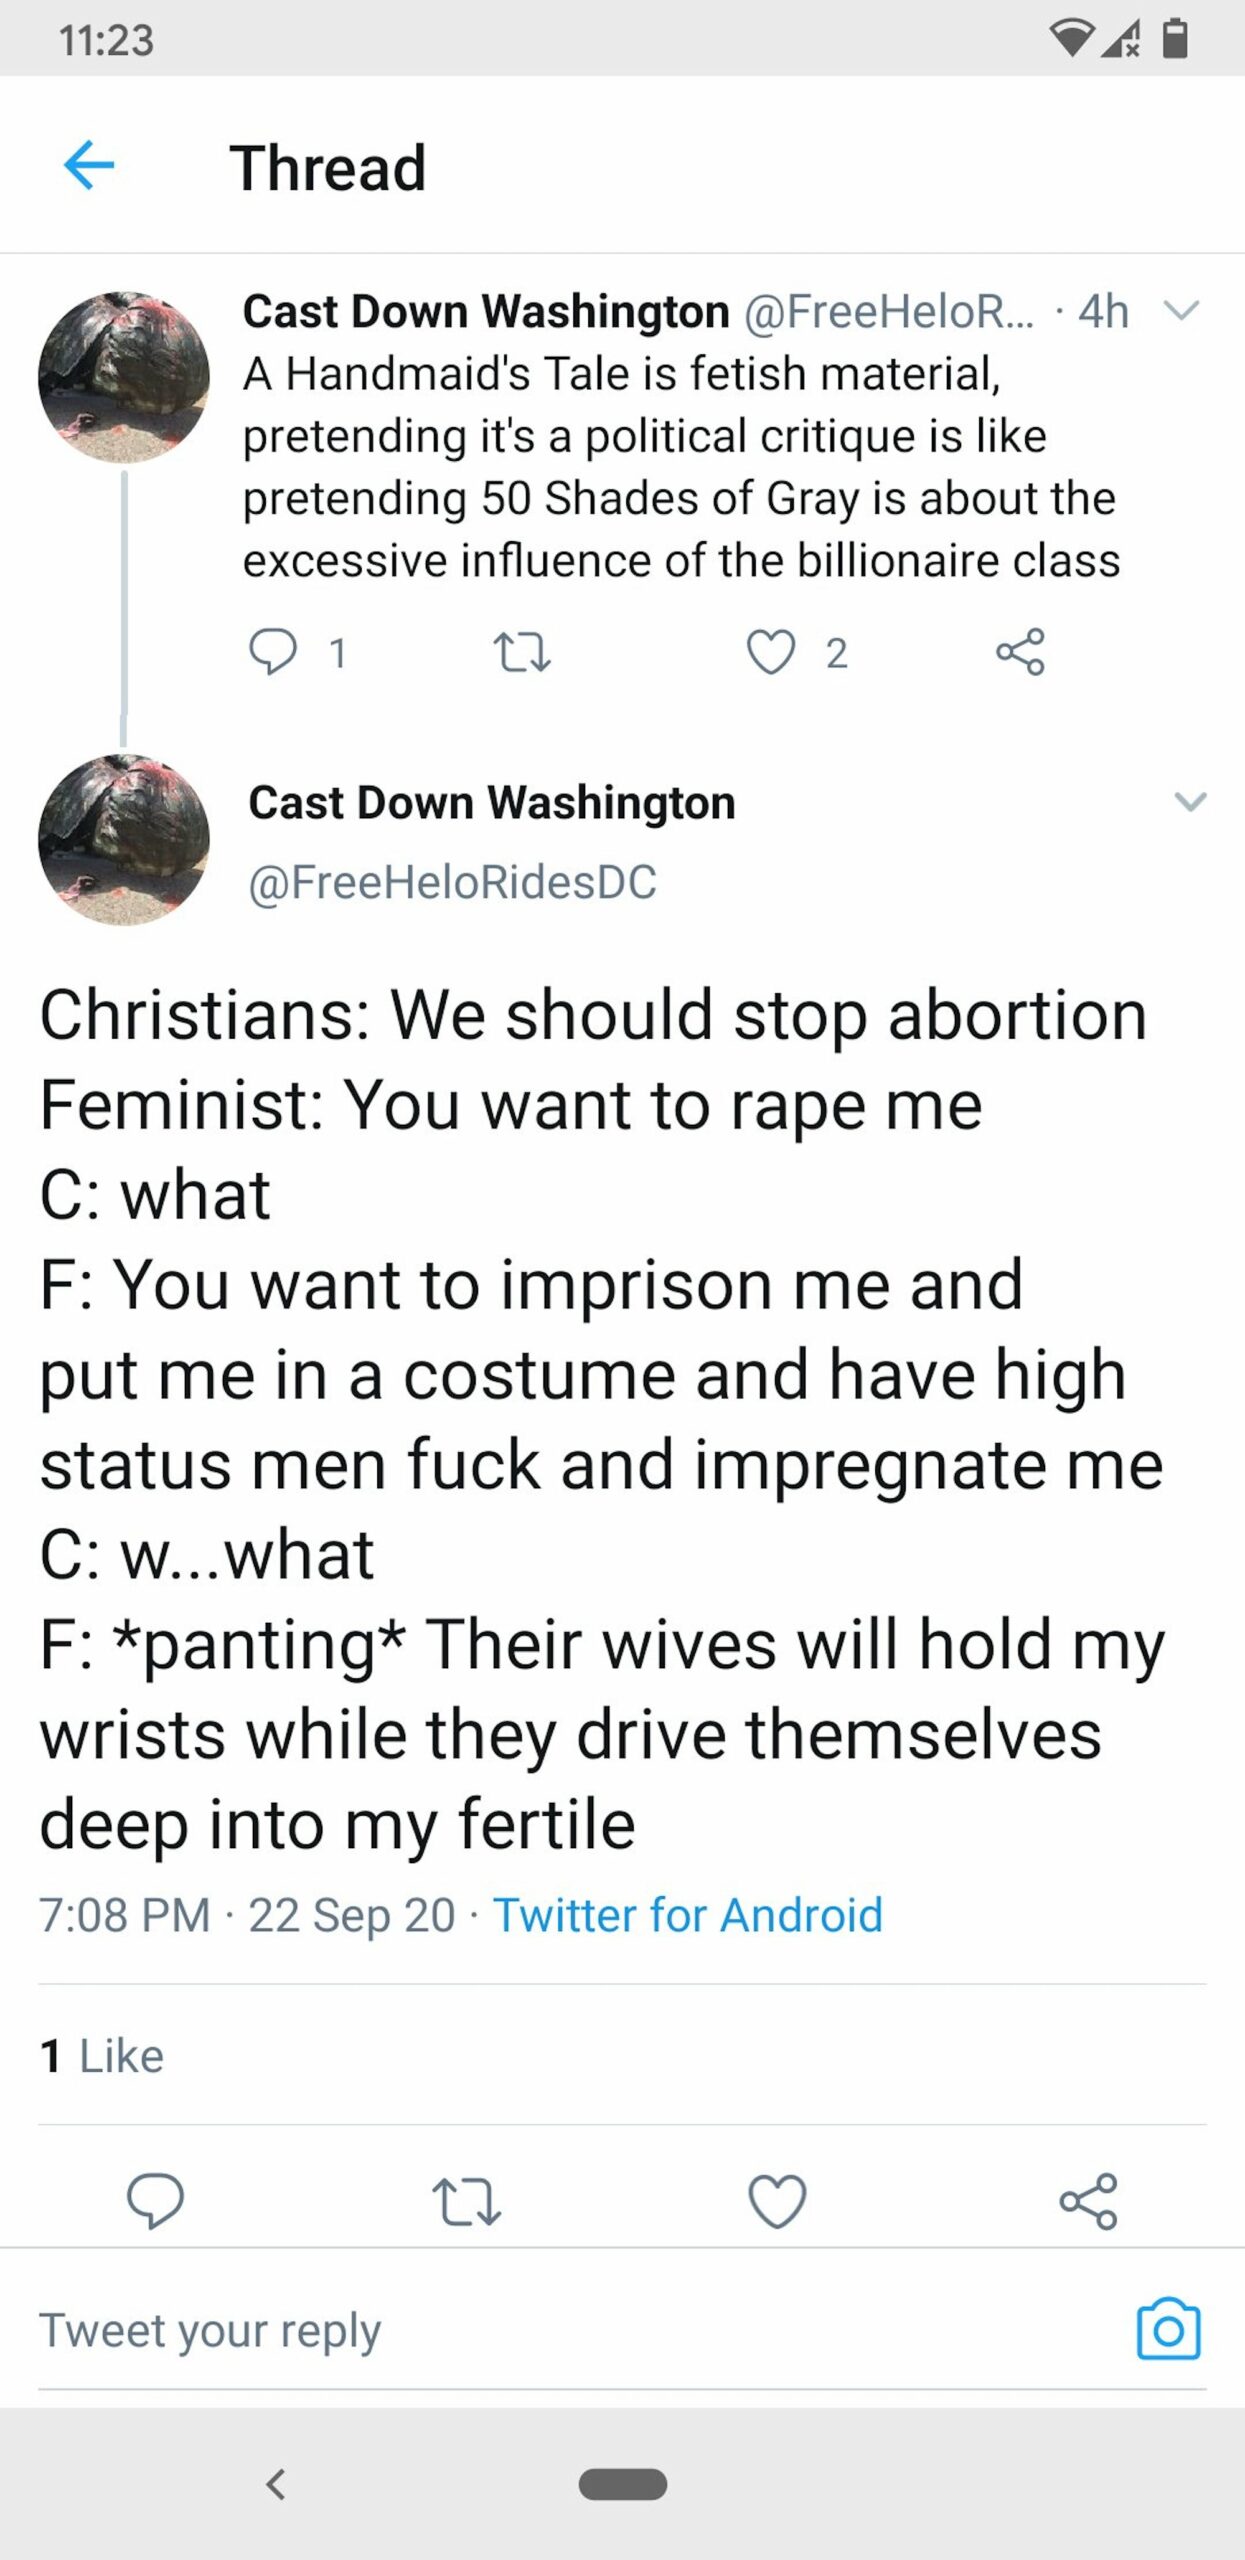
Task: Expand the main tweet's options chevron
Action: [1189, 801]
